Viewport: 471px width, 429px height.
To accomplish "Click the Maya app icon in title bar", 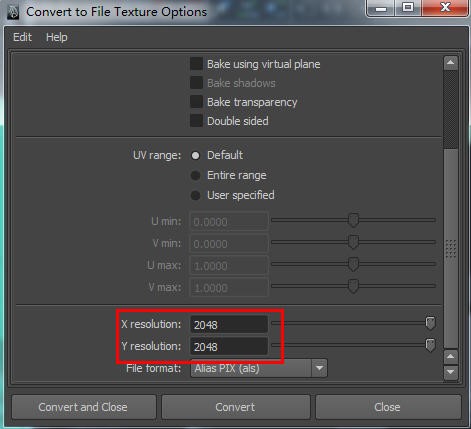I will pos(13,12).
